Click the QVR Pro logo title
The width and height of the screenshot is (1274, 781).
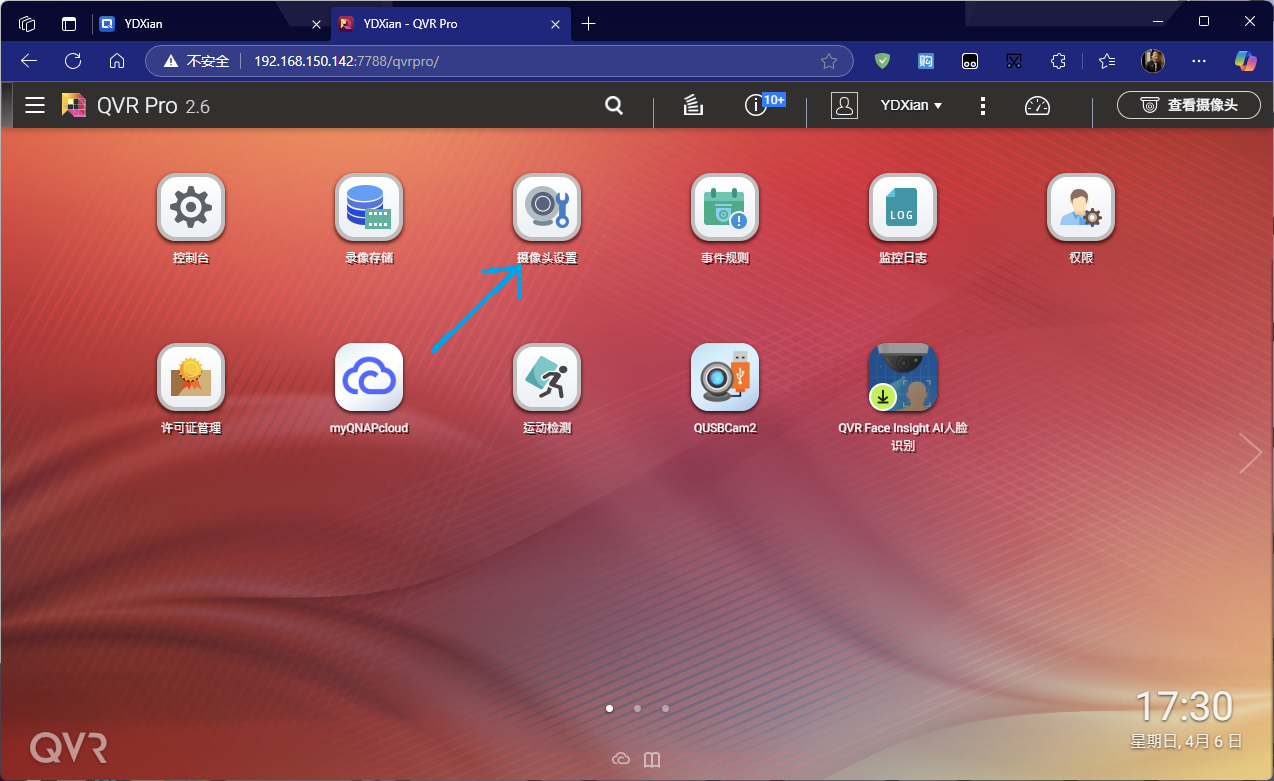click(135, 105)
